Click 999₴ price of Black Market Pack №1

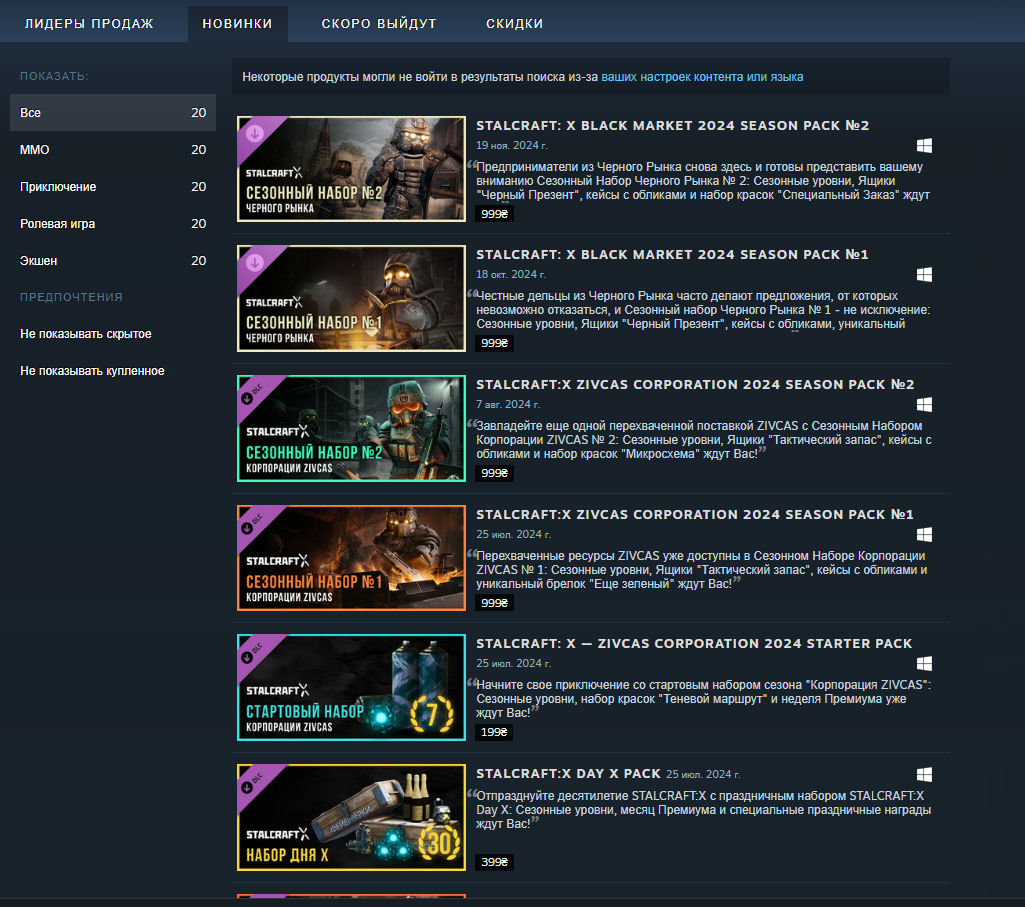(x=494, y=343)
